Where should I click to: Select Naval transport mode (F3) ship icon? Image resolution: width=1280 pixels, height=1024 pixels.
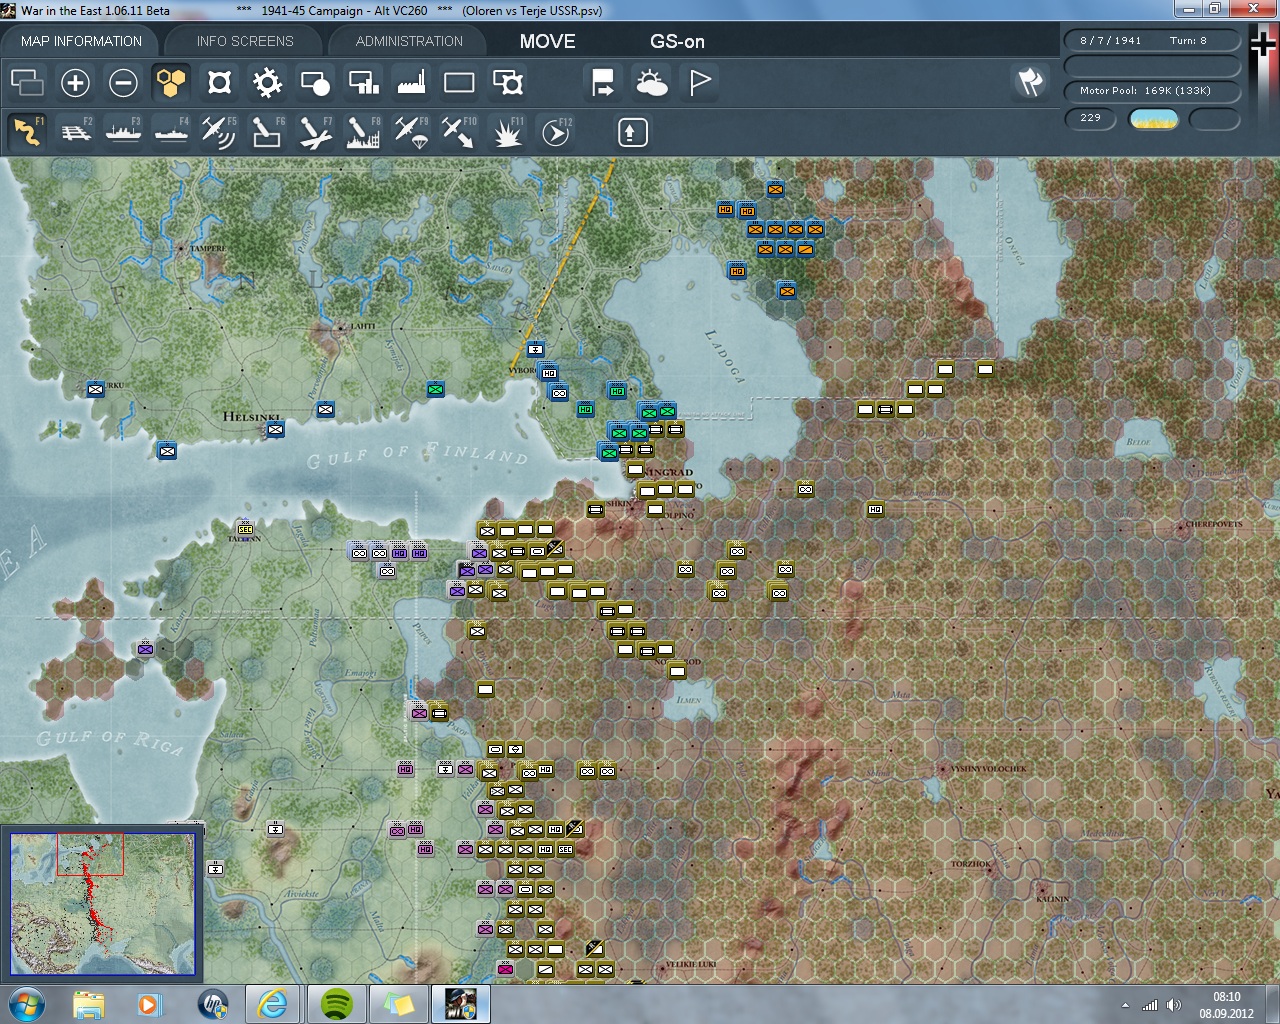point(123,132)
